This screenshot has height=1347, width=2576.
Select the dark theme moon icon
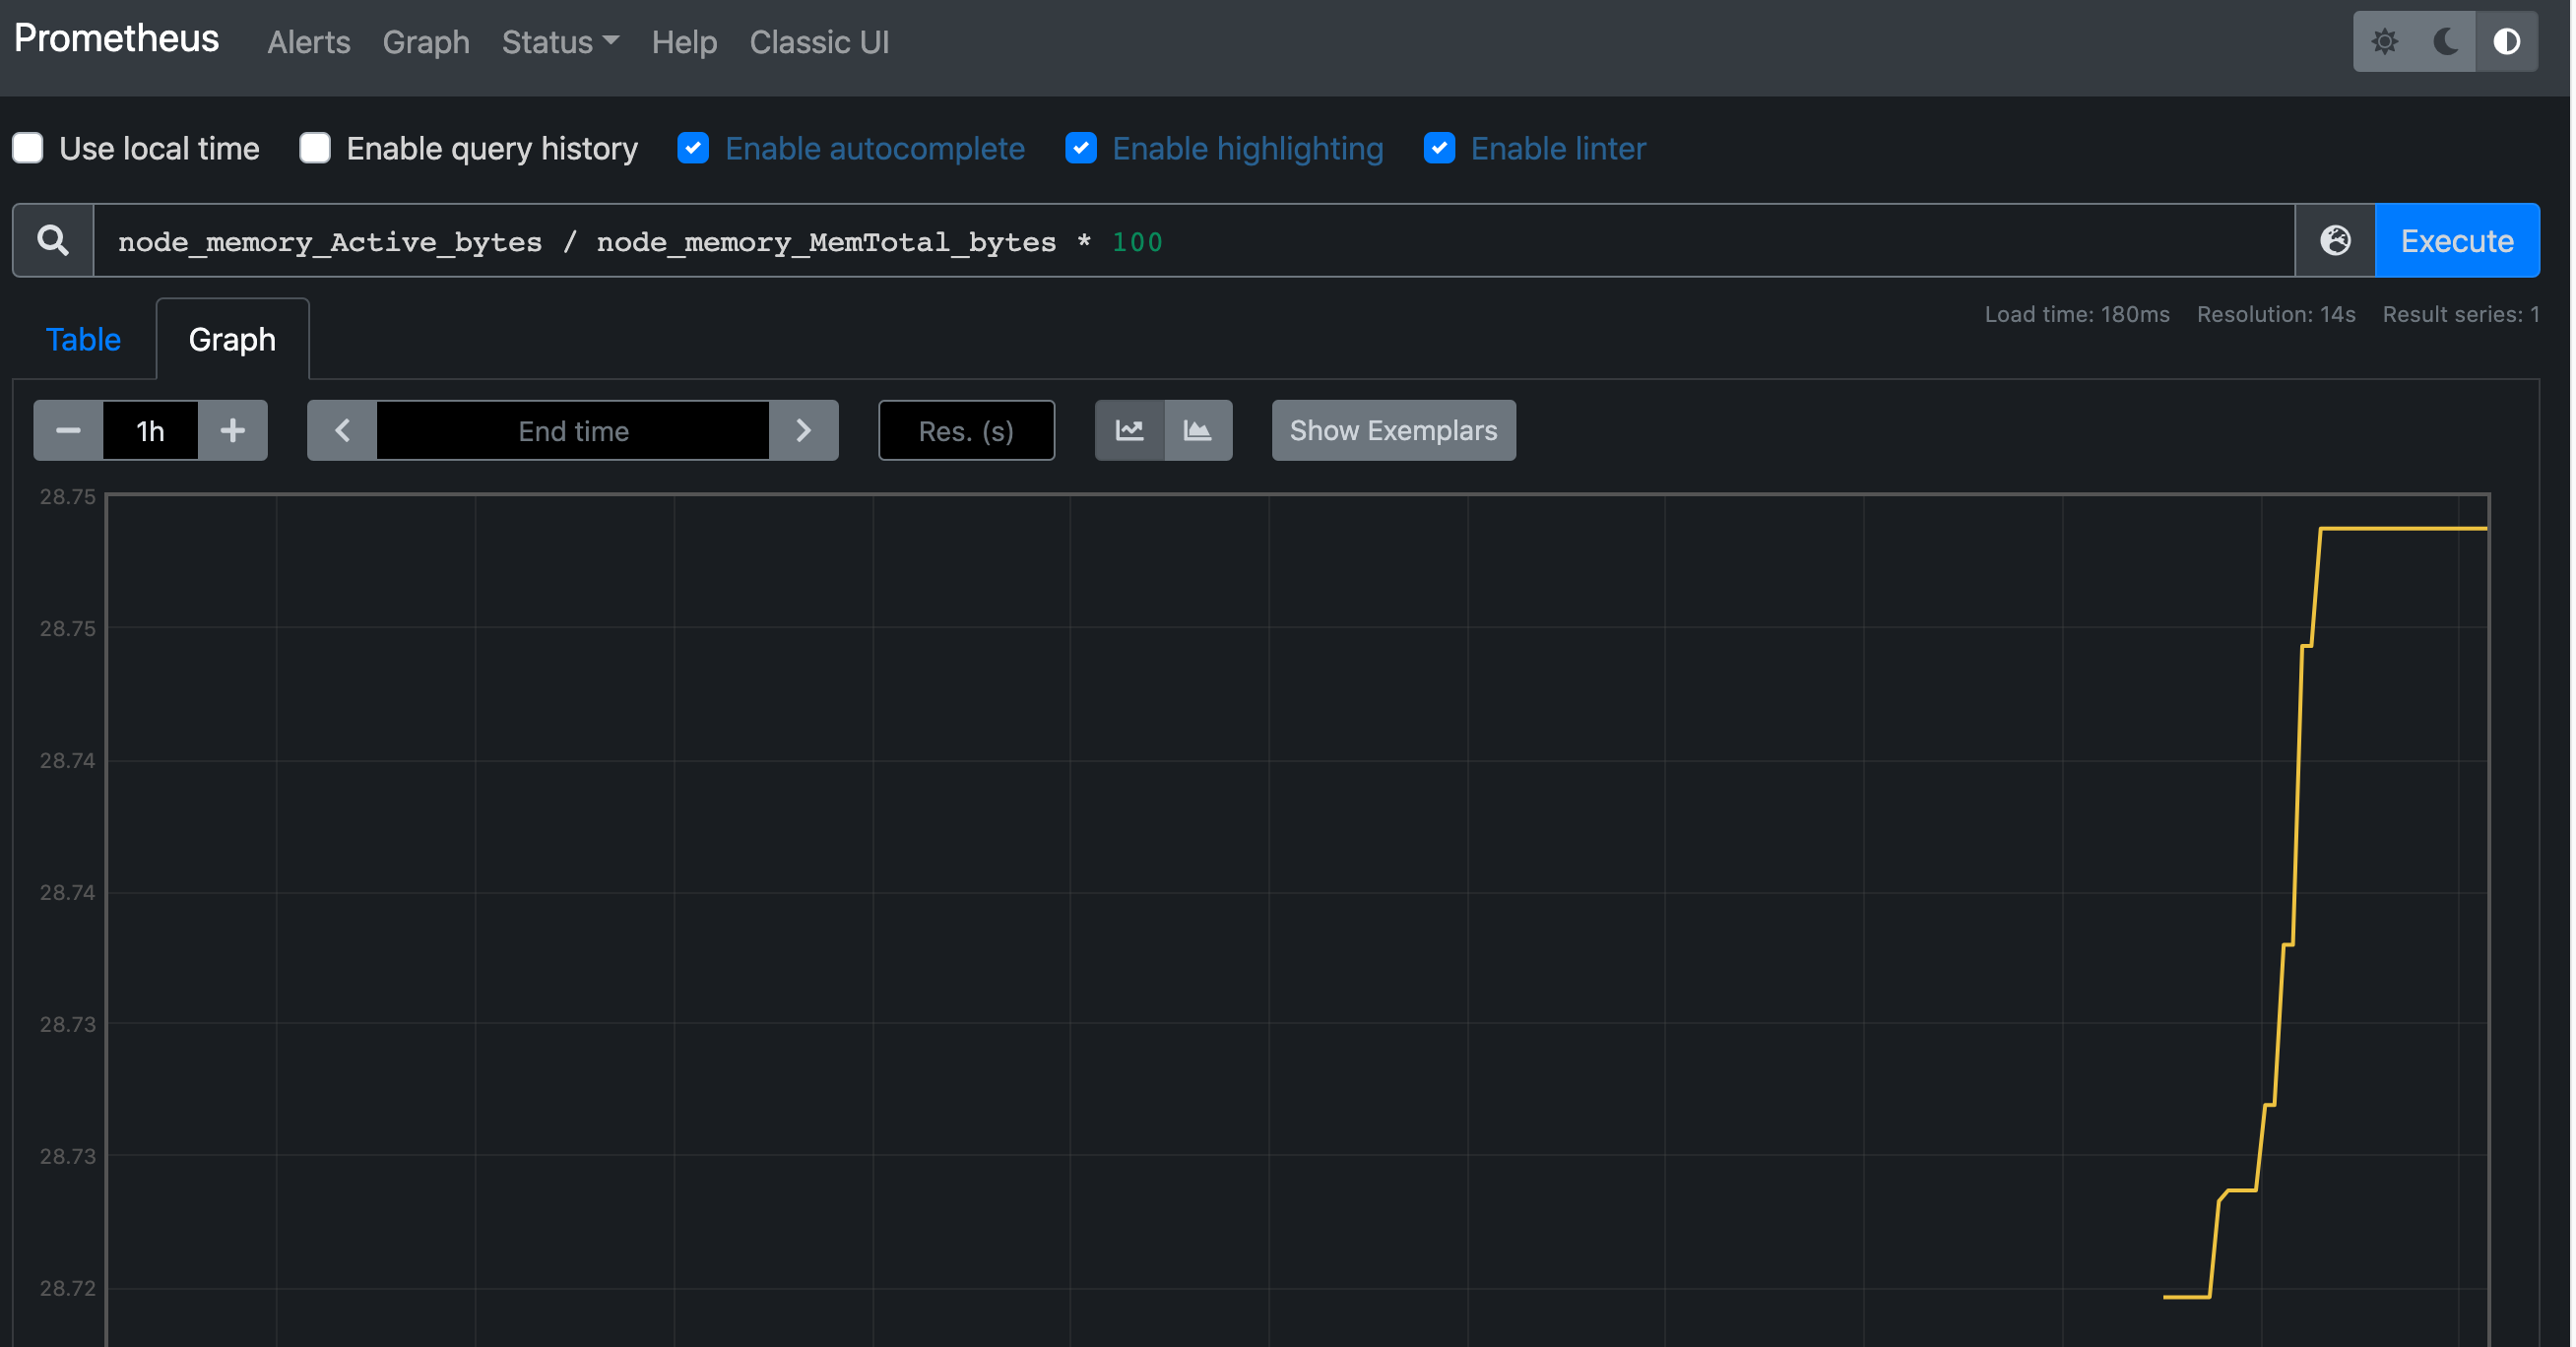click(2446, 42)
